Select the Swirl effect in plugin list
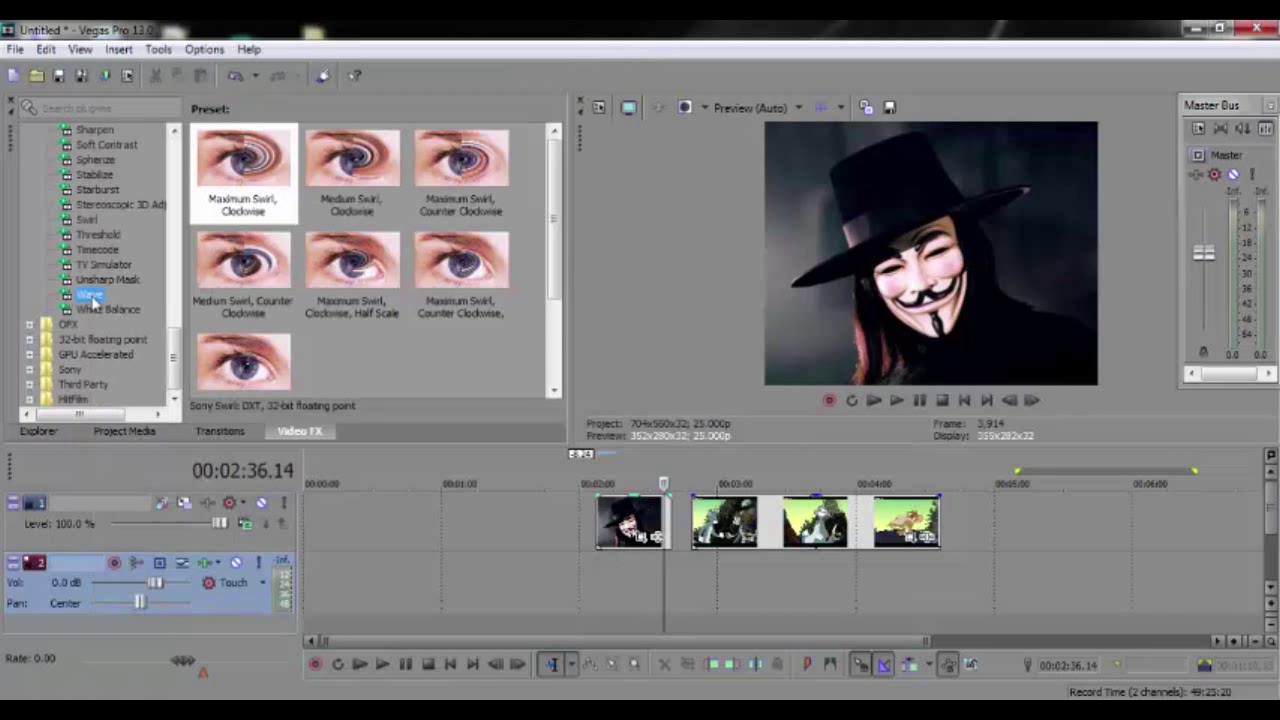The height and width of the screenshot is (720, 1280). (x=87, y=220)
